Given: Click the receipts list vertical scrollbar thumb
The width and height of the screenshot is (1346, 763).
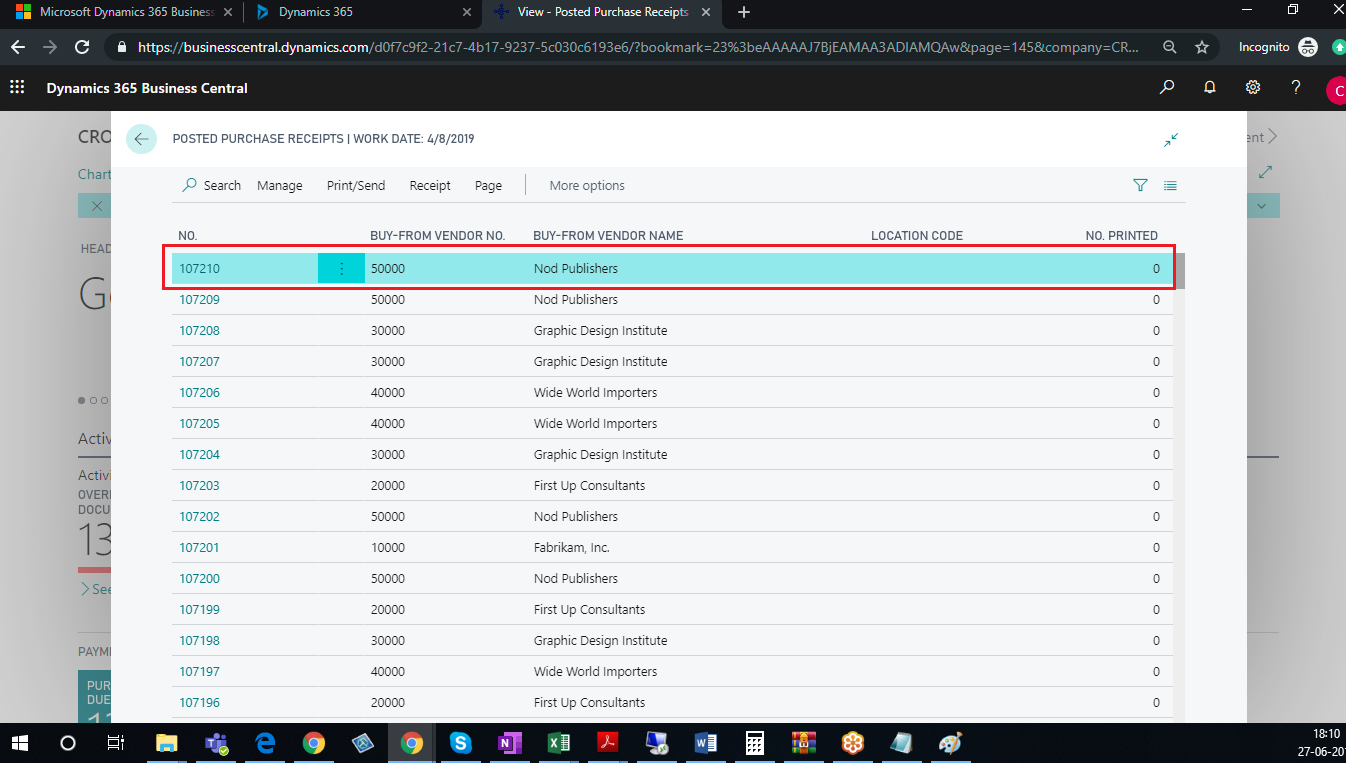Looking at the screenshot, I should (x=1180, y=271).
